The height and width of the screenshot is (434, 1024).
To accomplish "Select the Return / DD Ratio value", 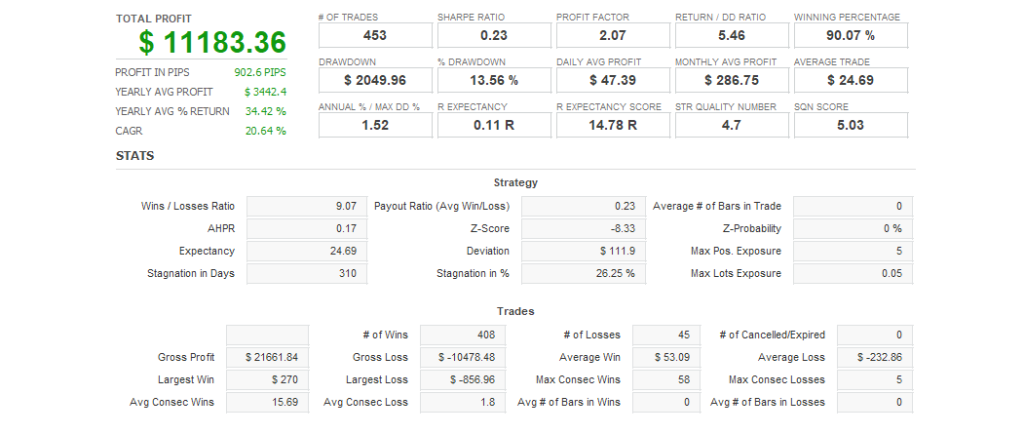I will pyautogui.click(x=732, y=36).
